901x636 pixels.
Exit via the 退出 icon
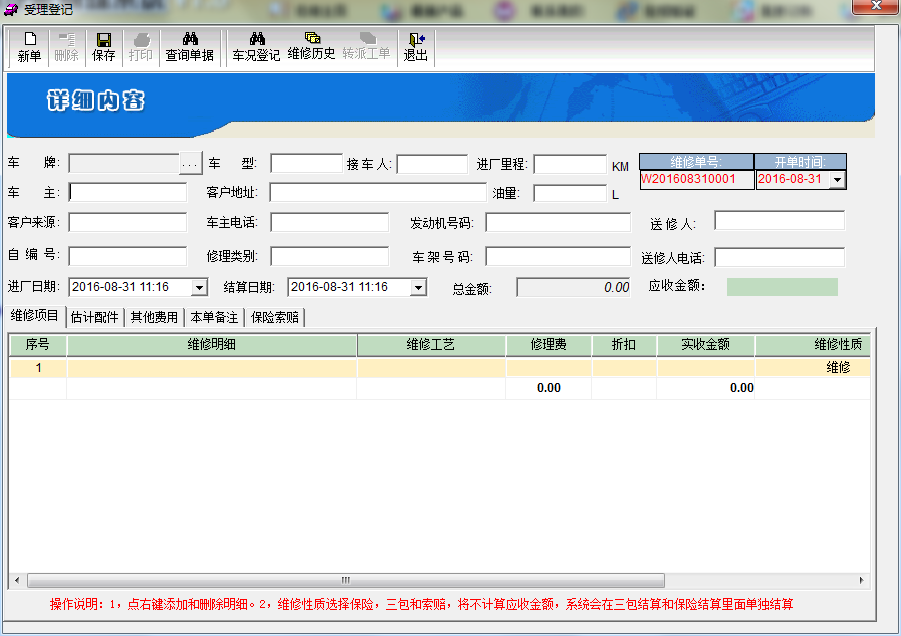(x=415, y=48)
